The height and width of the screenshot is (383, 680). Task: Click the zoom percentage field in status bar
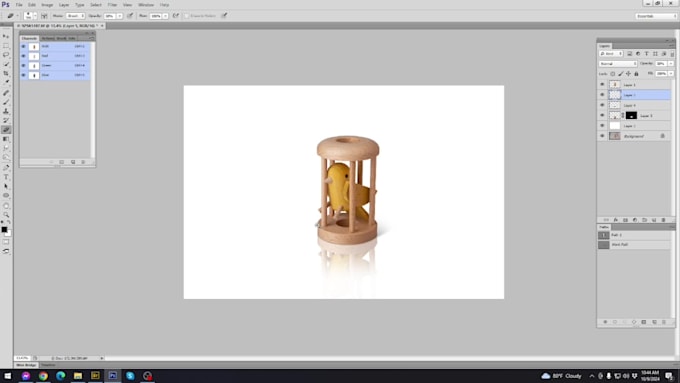23,358
